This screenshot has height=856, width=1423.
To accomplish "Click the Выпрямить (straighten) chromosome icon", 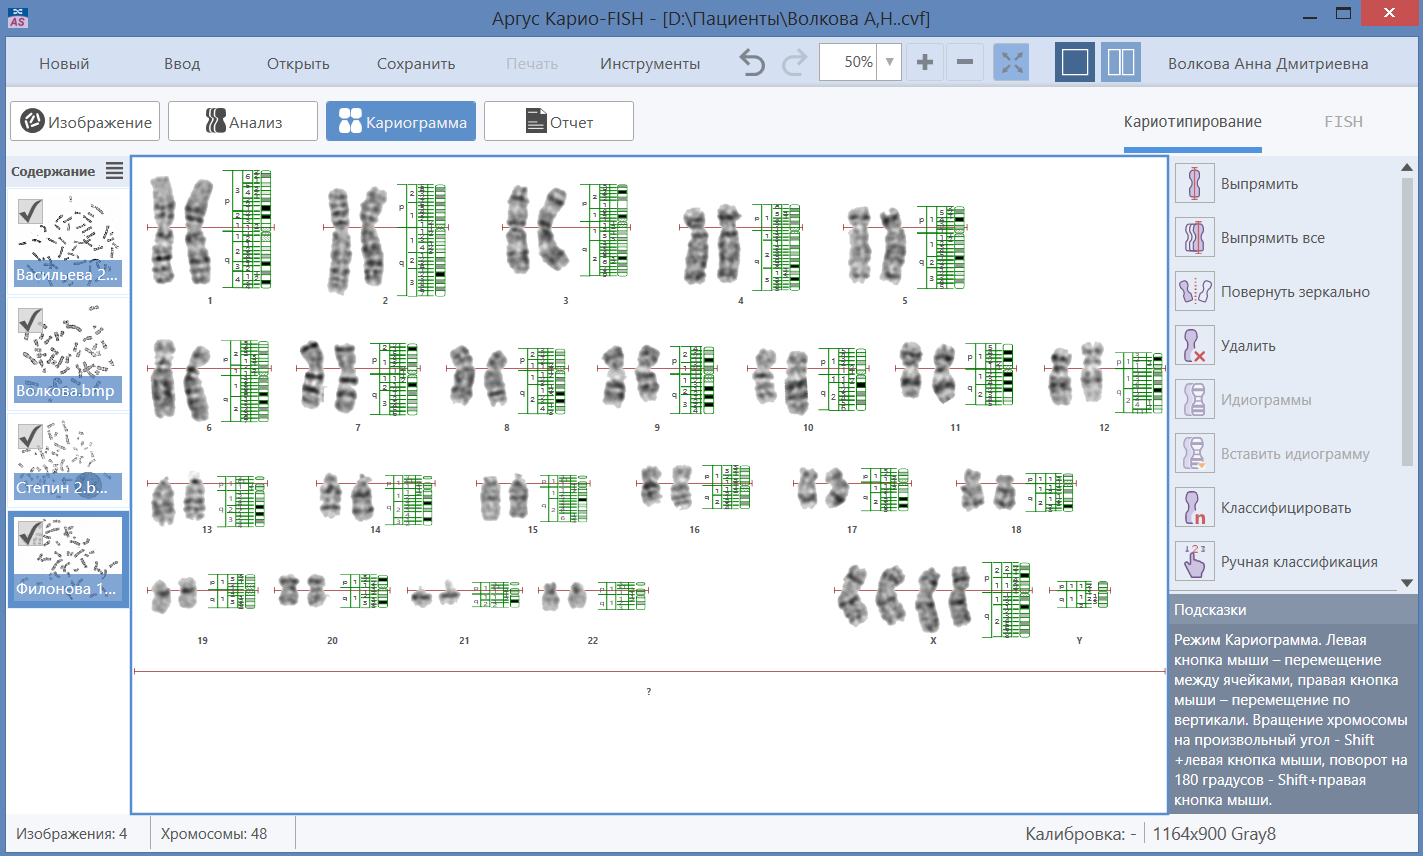I will coord(1194,184).
